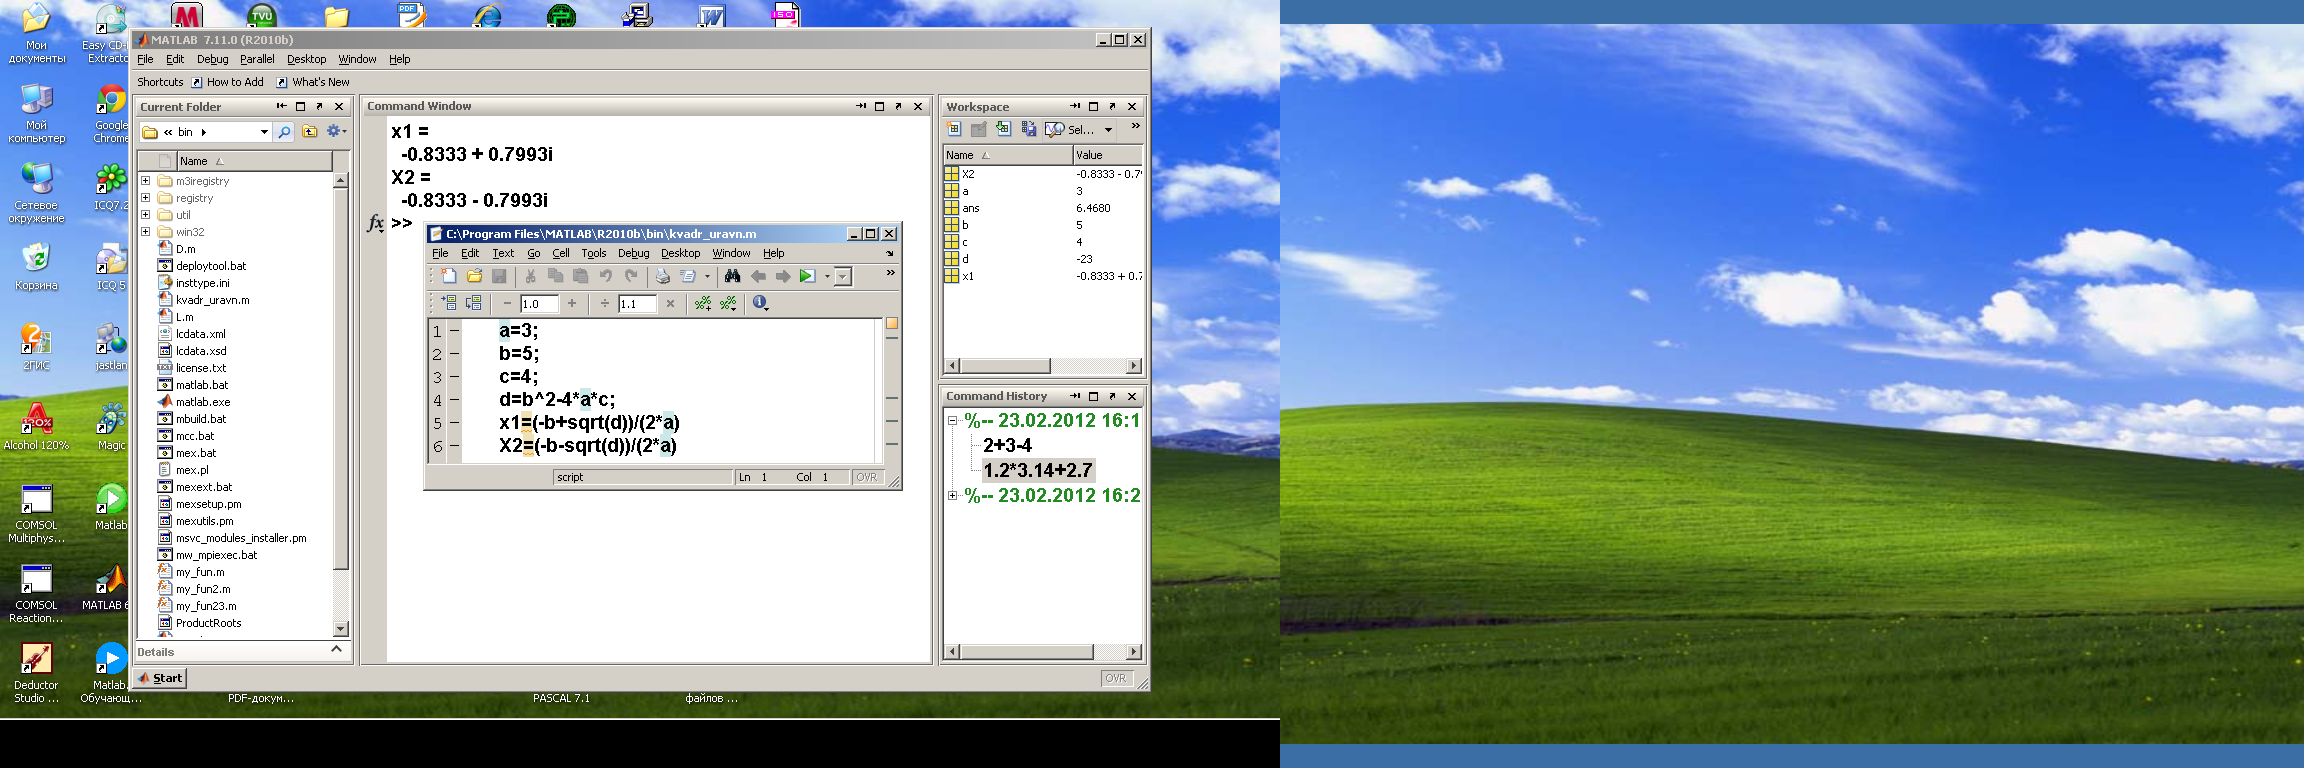This screenshot has height=768, width=2304.
Task: Open MATLAB main Desktop menu
Action: (x=306, y=59)
